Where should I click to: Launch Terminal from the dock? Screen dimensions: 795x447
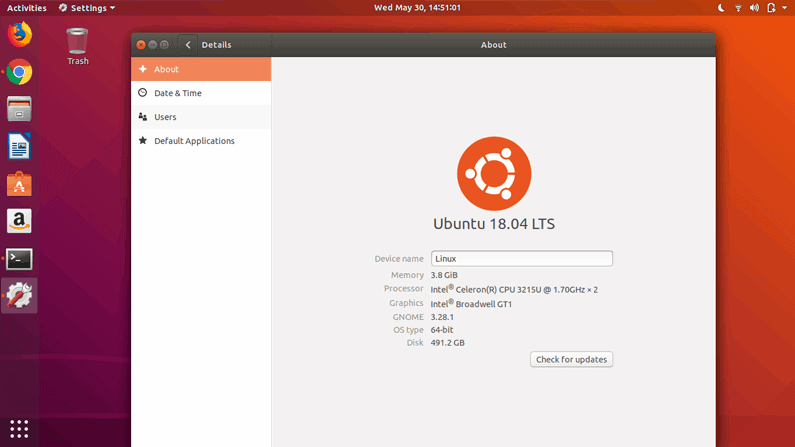click(x=19, y=259)
